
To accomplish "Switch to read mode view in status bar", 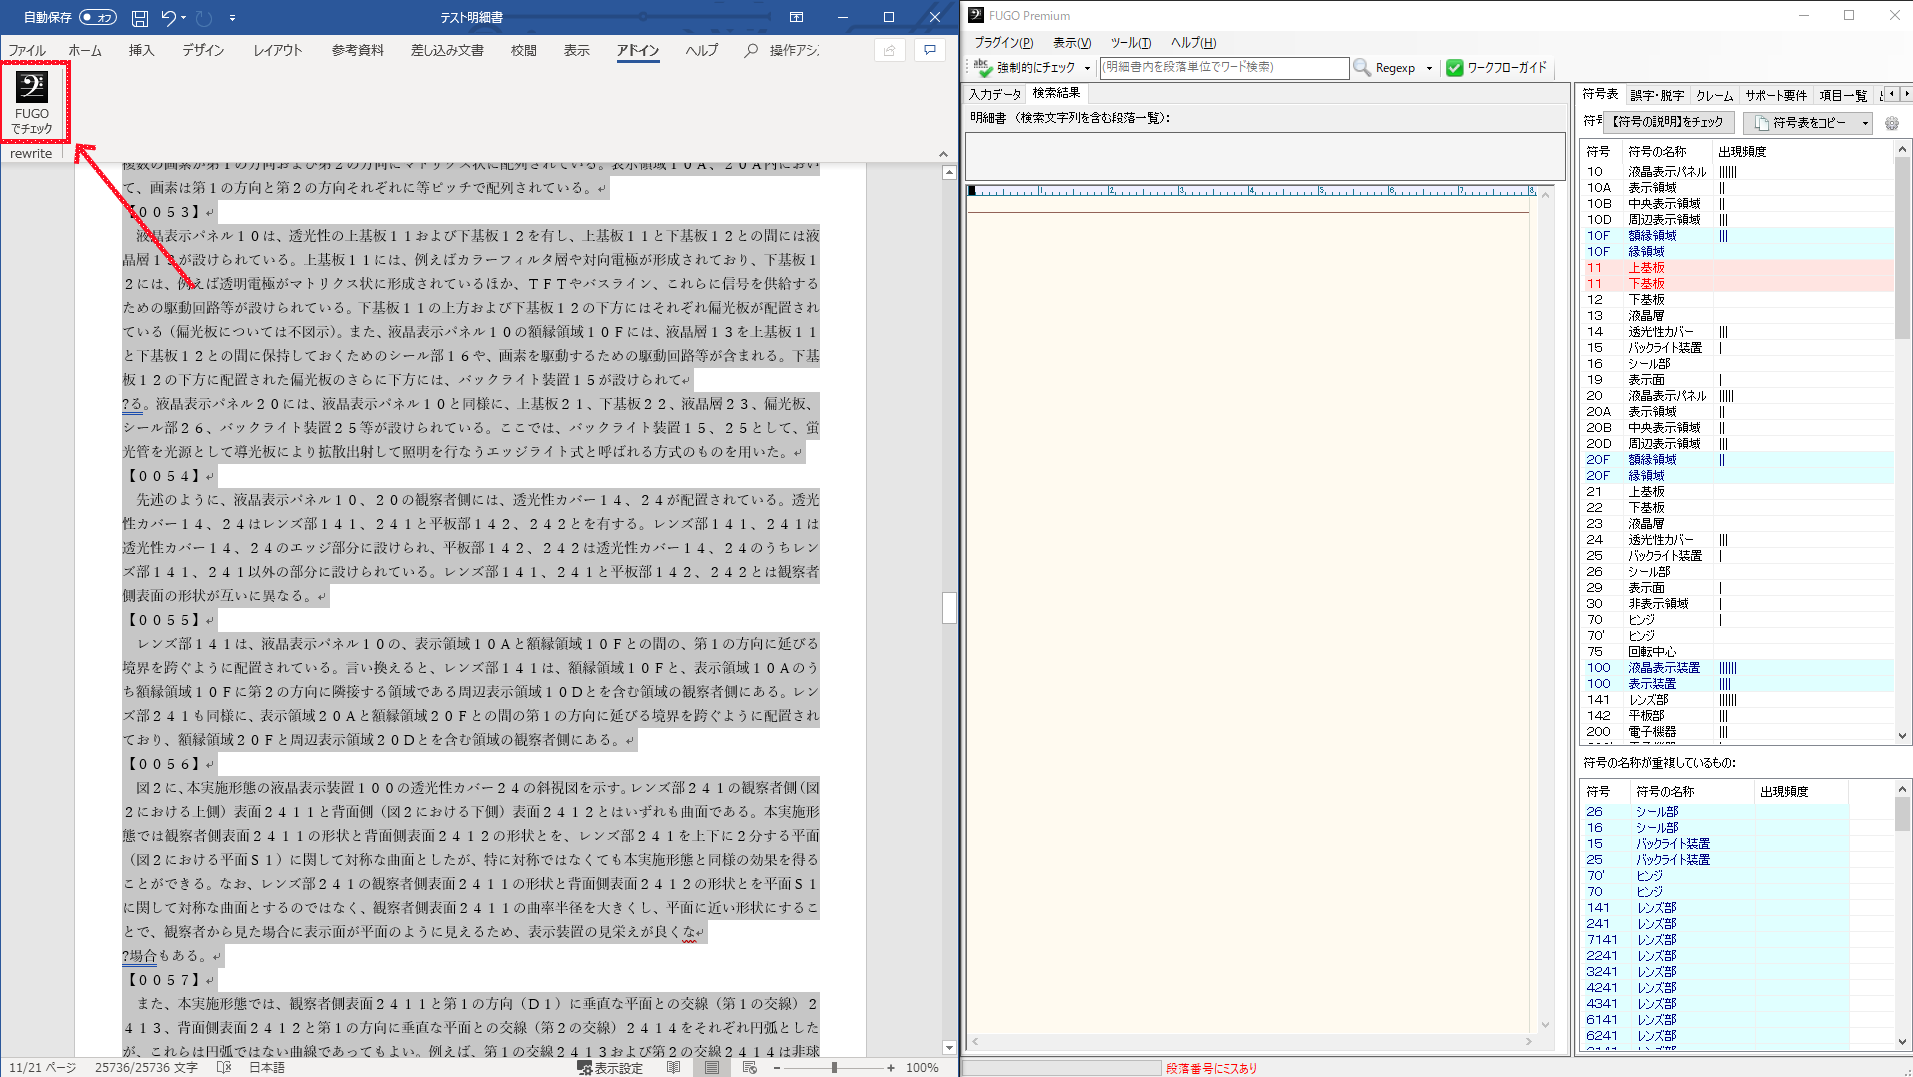I will point(673,1068).
